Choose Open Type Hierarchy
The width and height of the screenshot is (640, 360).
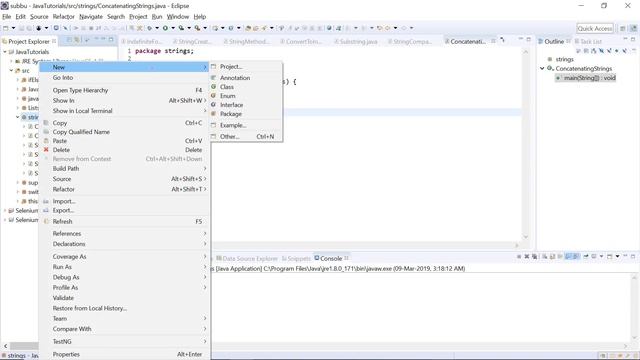click(80, 90)
